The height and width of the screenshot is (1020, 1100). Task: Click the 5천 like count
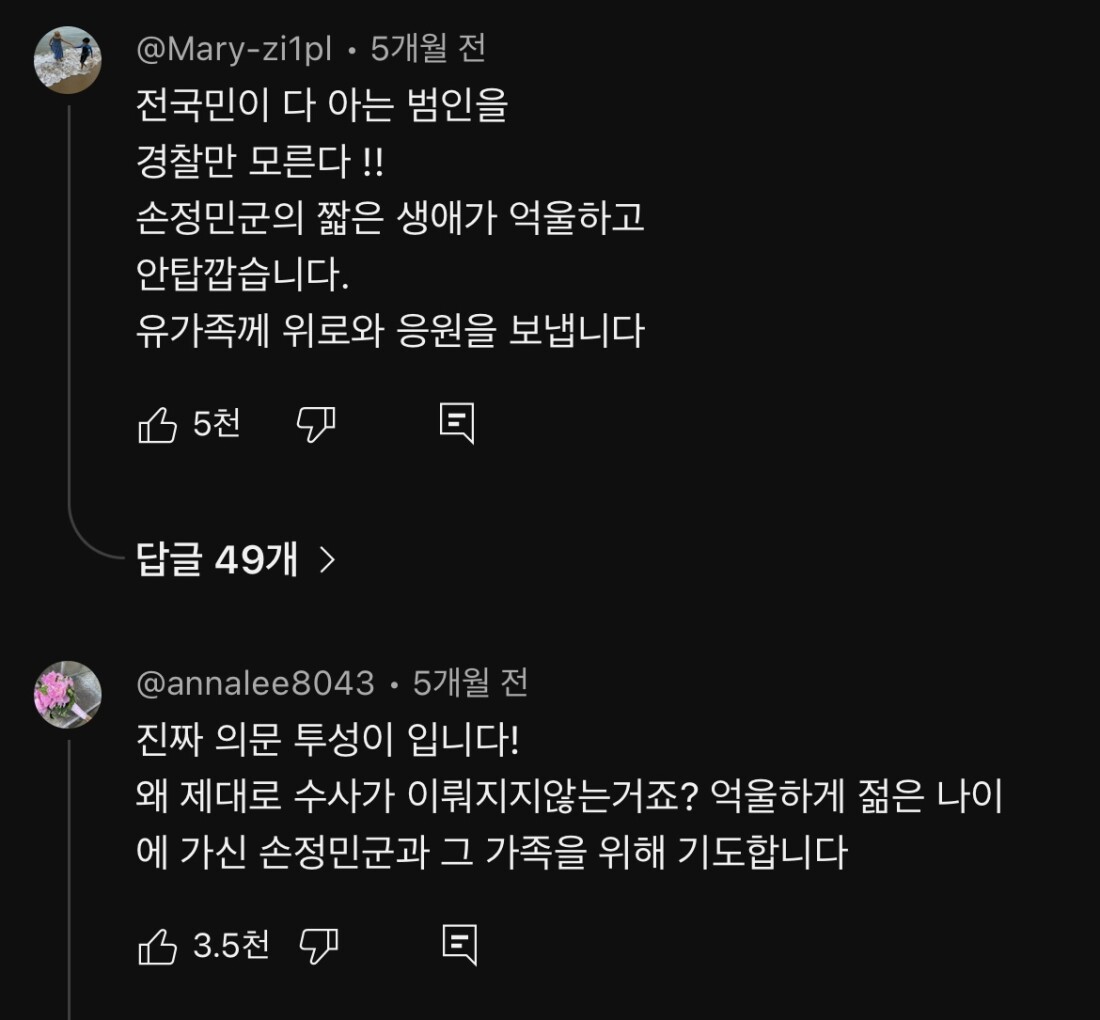[x=216, y=425]
